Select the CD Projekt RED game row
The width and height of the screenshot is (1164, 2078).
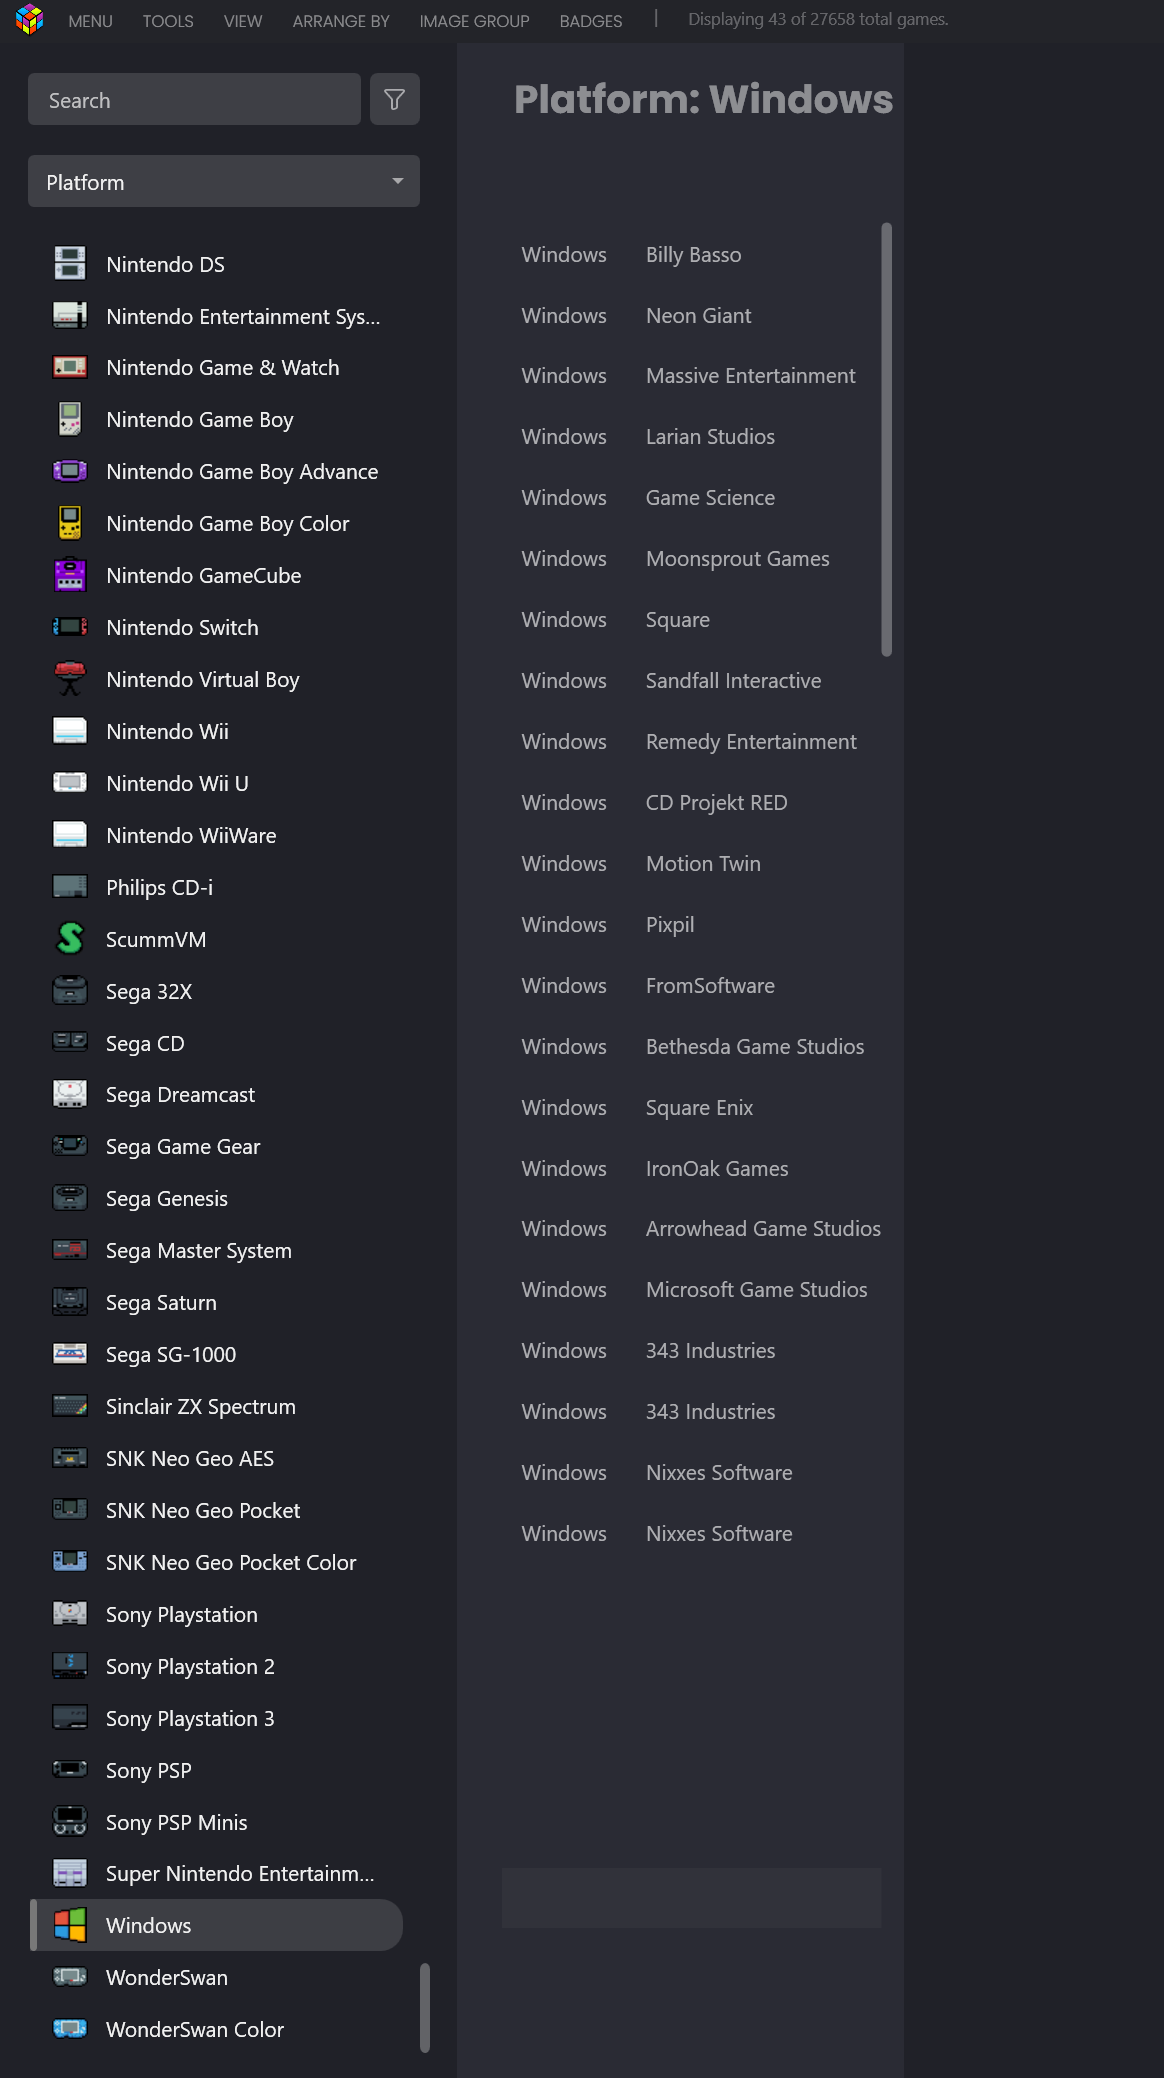click(x=691, y=803)
